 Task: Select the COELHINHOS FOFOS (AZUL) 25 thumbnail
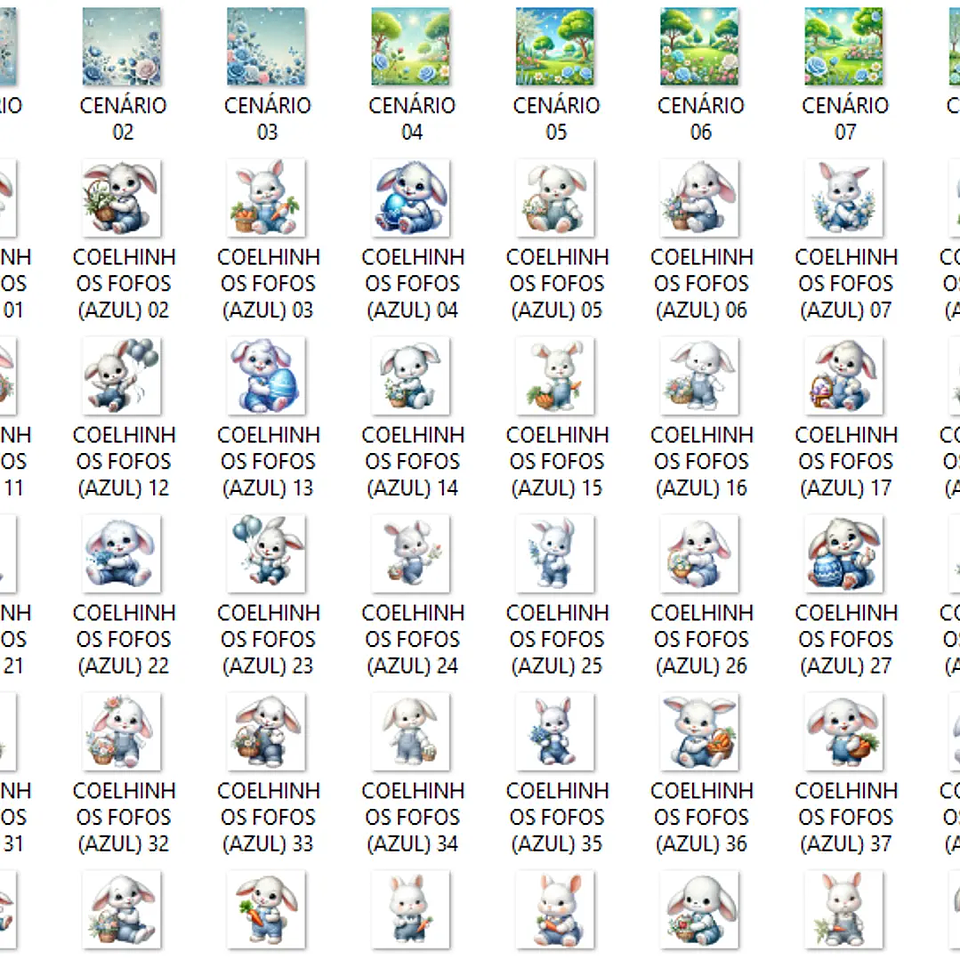click(x=555, y=554)
